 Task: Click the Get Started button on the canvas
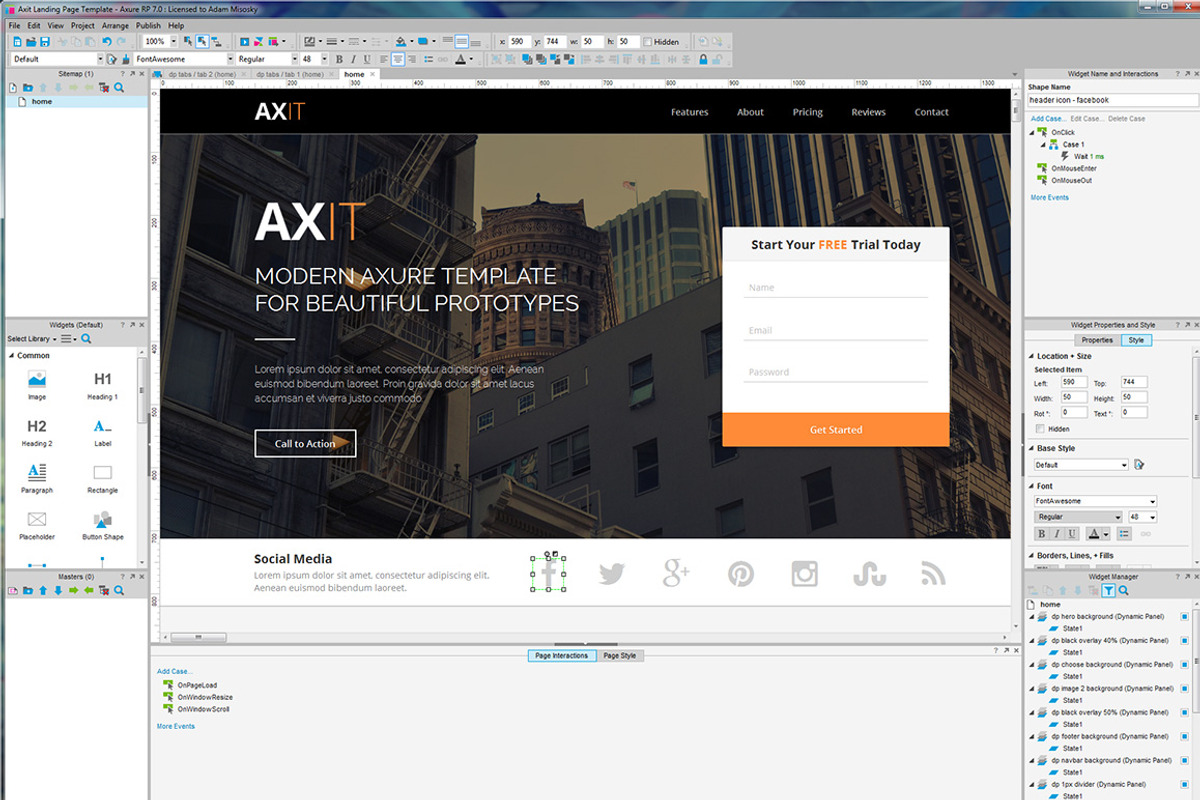836,430
